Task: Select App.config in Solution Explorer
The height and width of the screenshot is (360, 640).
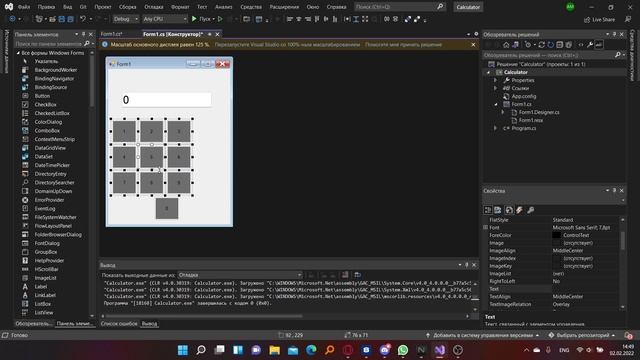Action: [x=524, y=96]
